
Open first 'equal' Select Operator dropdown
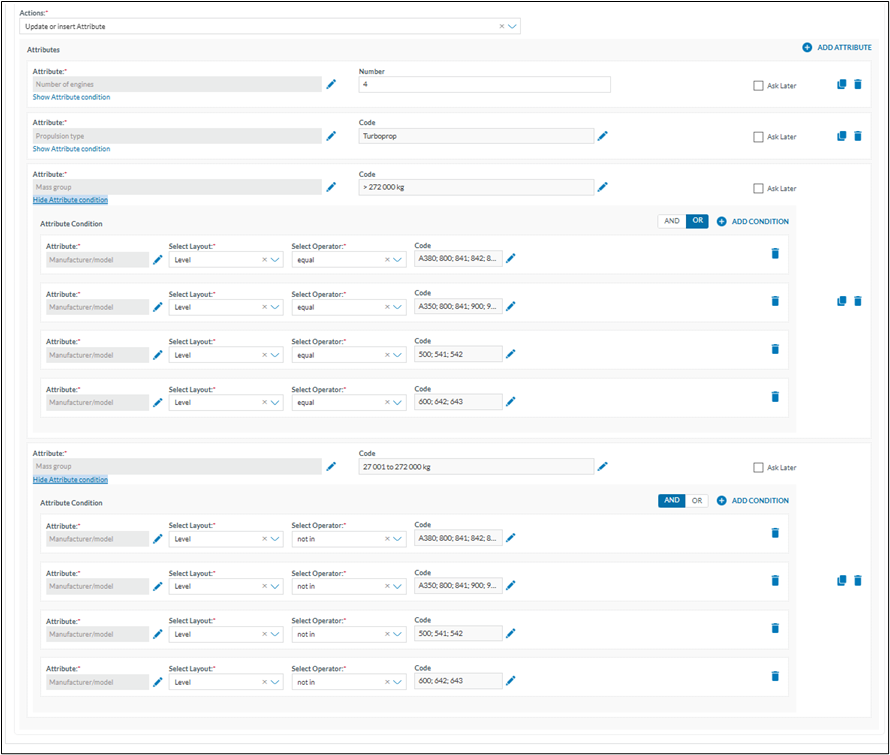point(399,259)
